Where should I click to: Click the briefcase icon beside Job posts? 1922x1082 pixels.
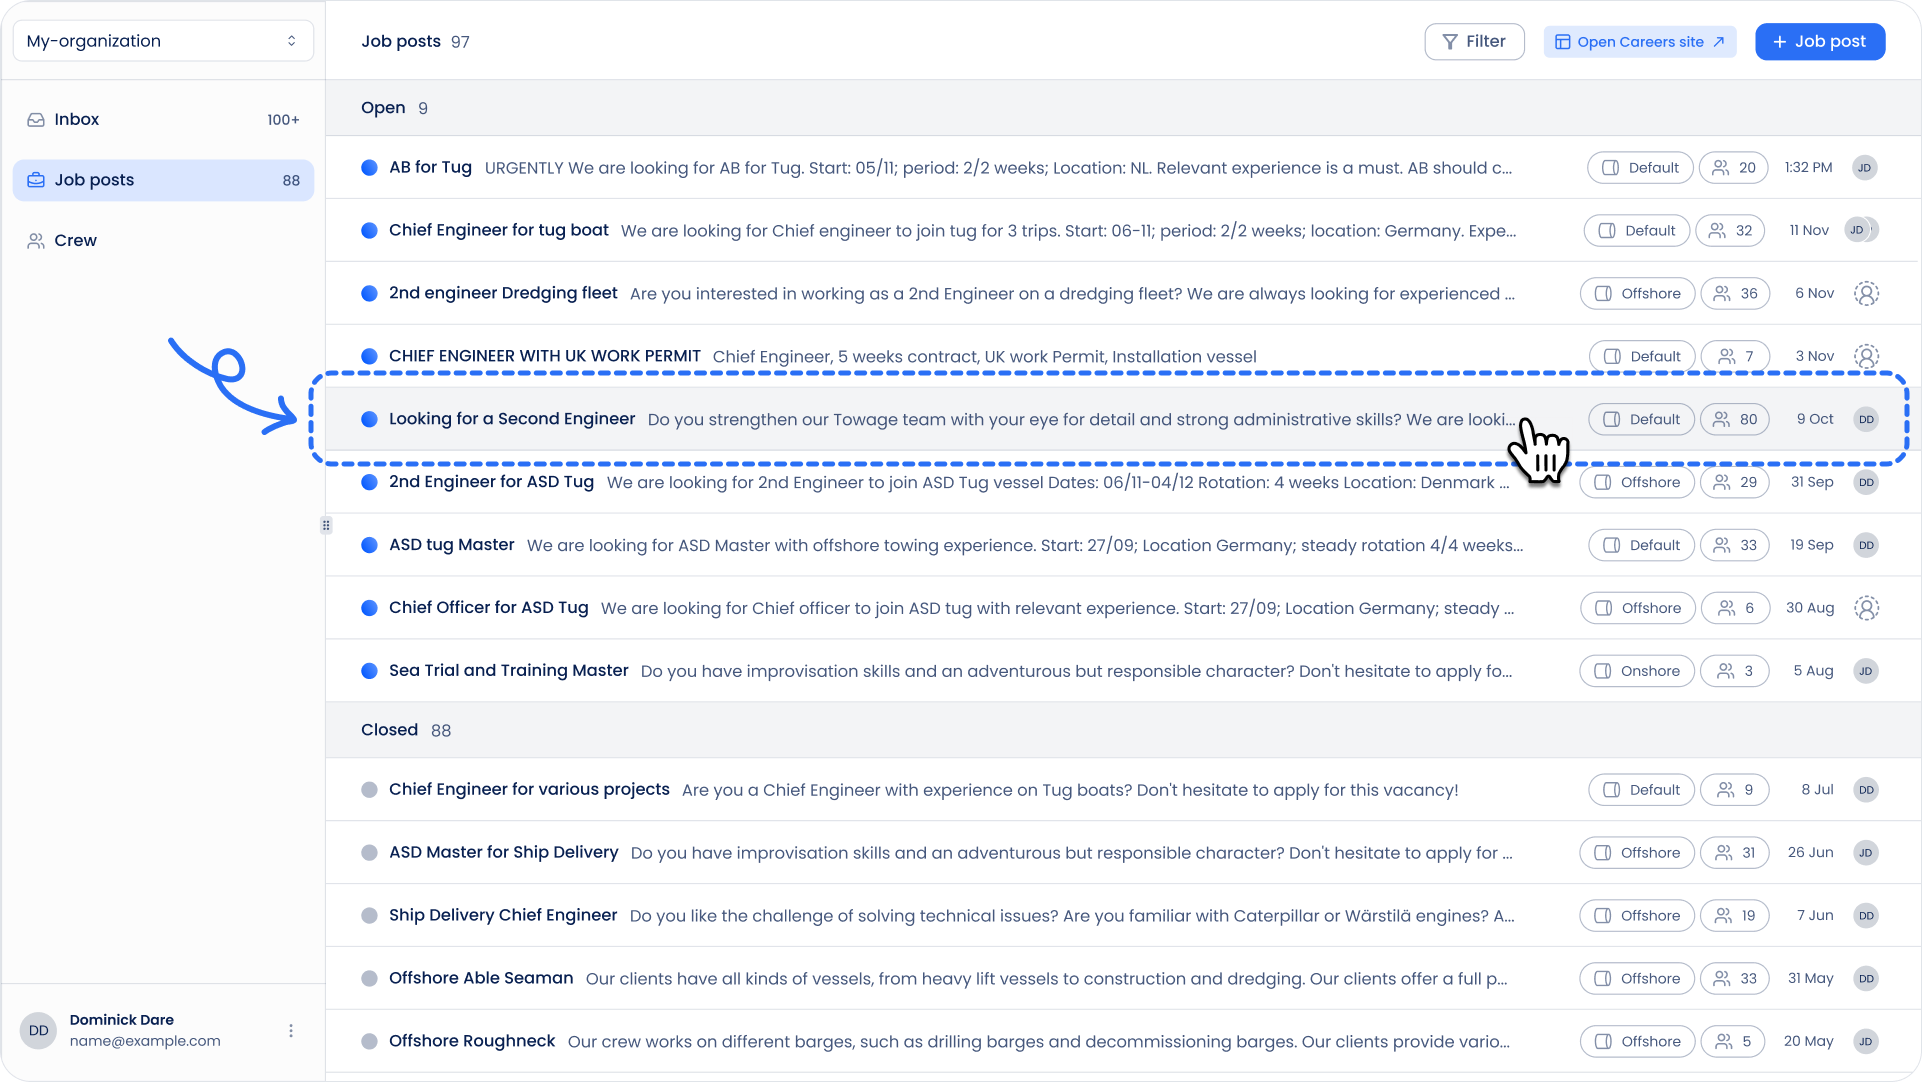[36, 181]
